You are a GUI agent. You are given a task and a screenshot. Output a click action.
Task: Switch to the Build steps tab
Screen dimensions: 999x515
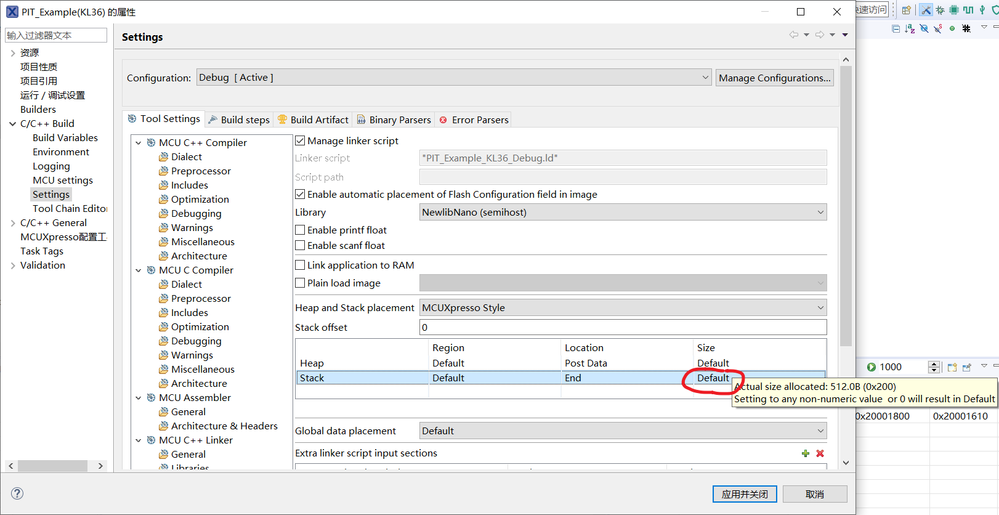tap(239, 119)
